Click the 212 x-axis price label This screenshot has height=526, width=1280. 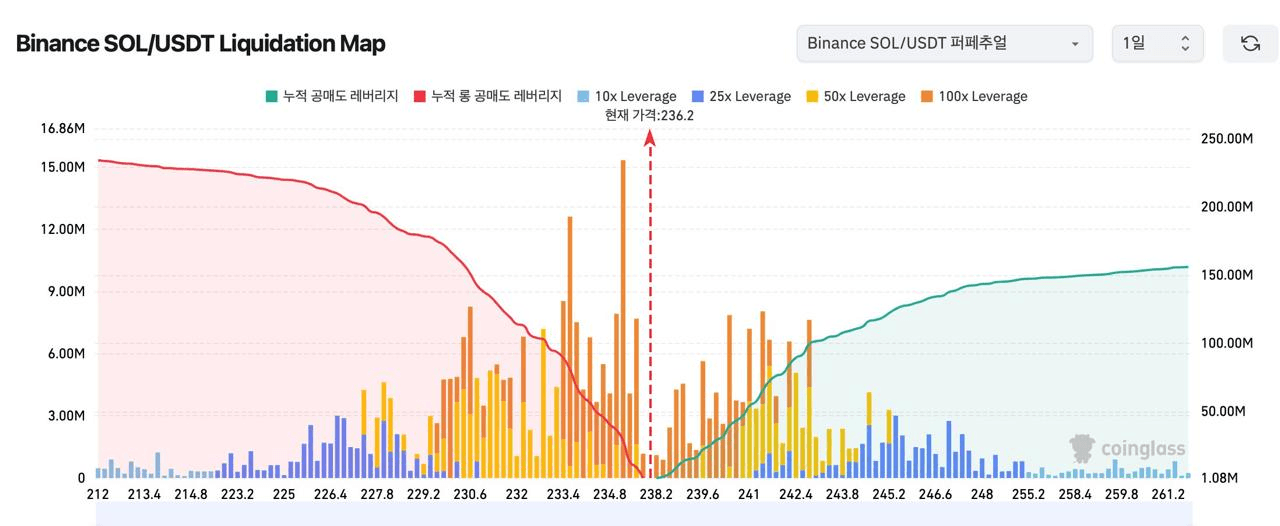[98, 494]
